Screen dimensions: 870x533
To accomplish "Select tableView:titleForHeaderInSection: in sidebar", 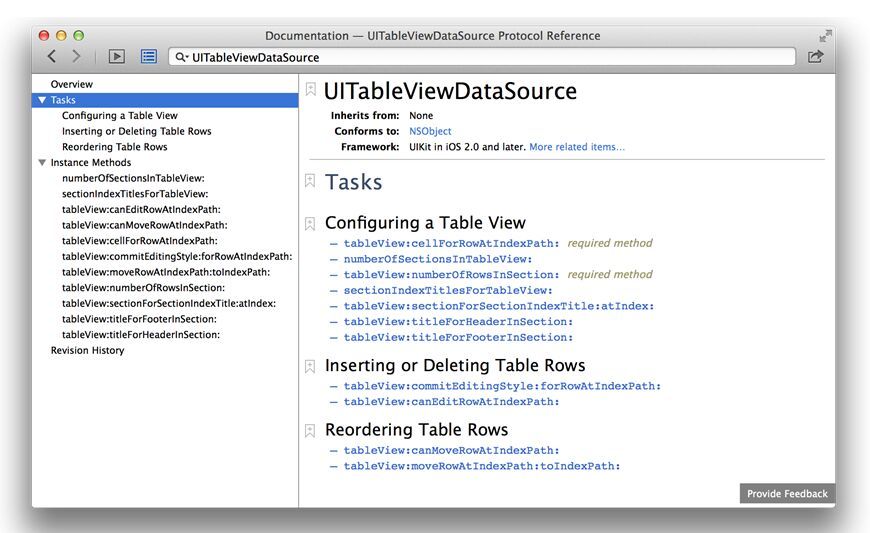I will tap(141, 334).
